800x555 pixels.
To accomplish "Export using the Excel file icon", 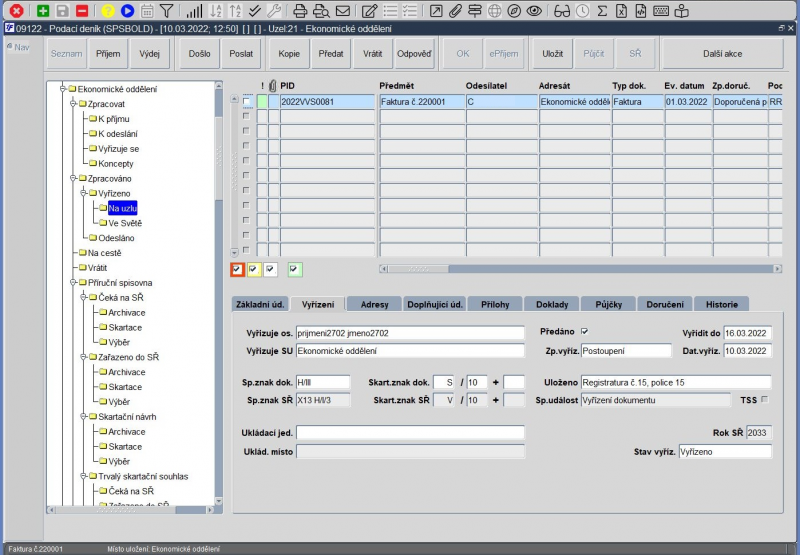I will [x=621, y=10].
